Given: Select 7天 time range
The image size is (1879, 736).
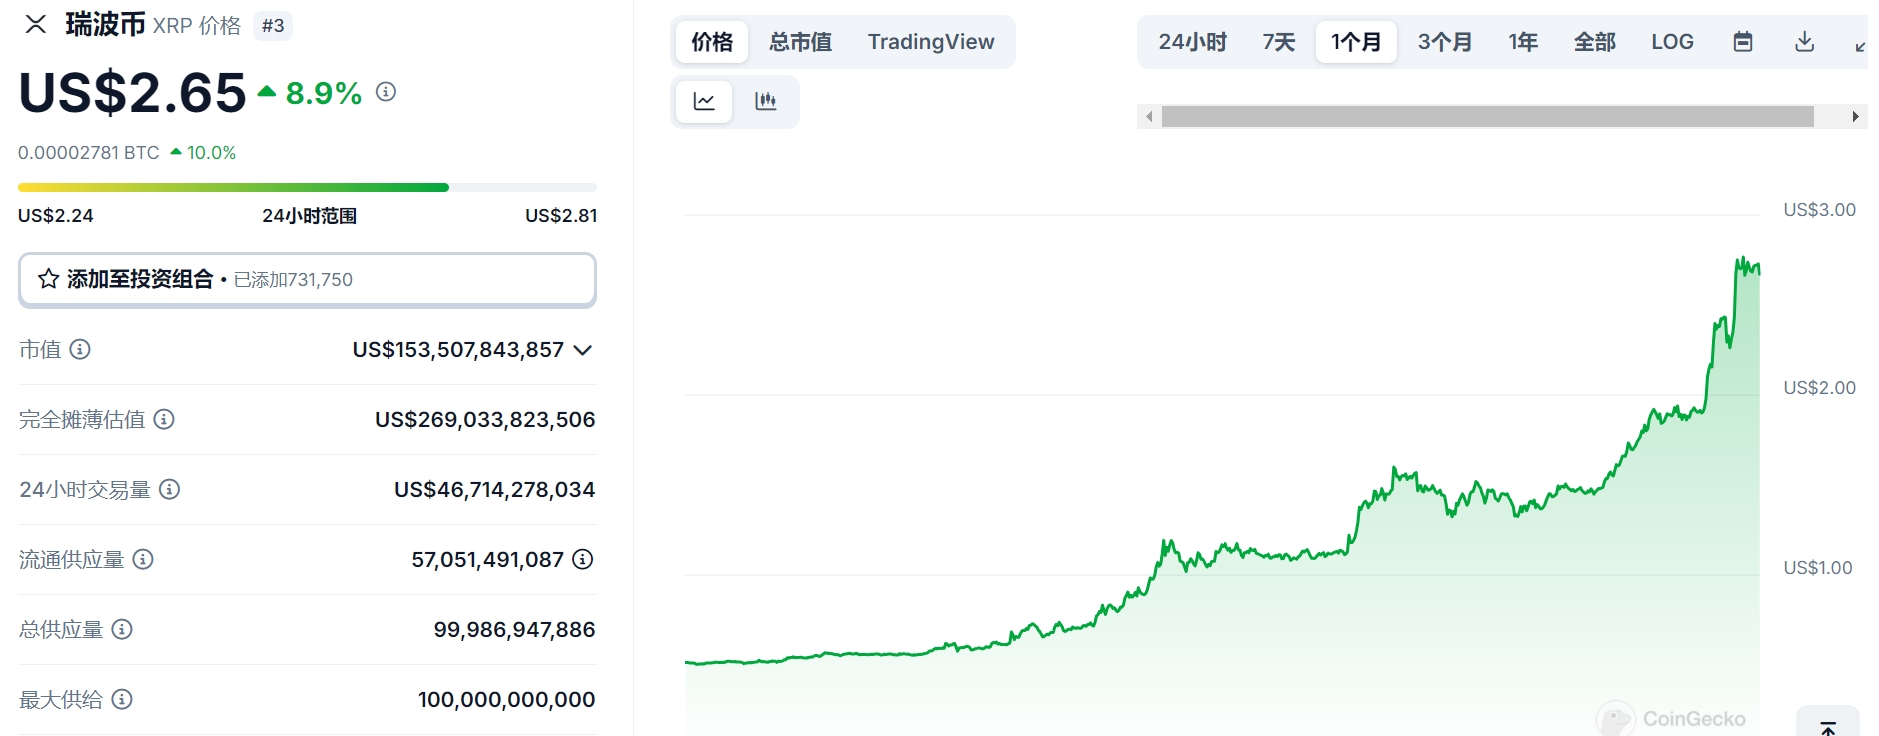Looking at the screenshot, I should 1279,42.
